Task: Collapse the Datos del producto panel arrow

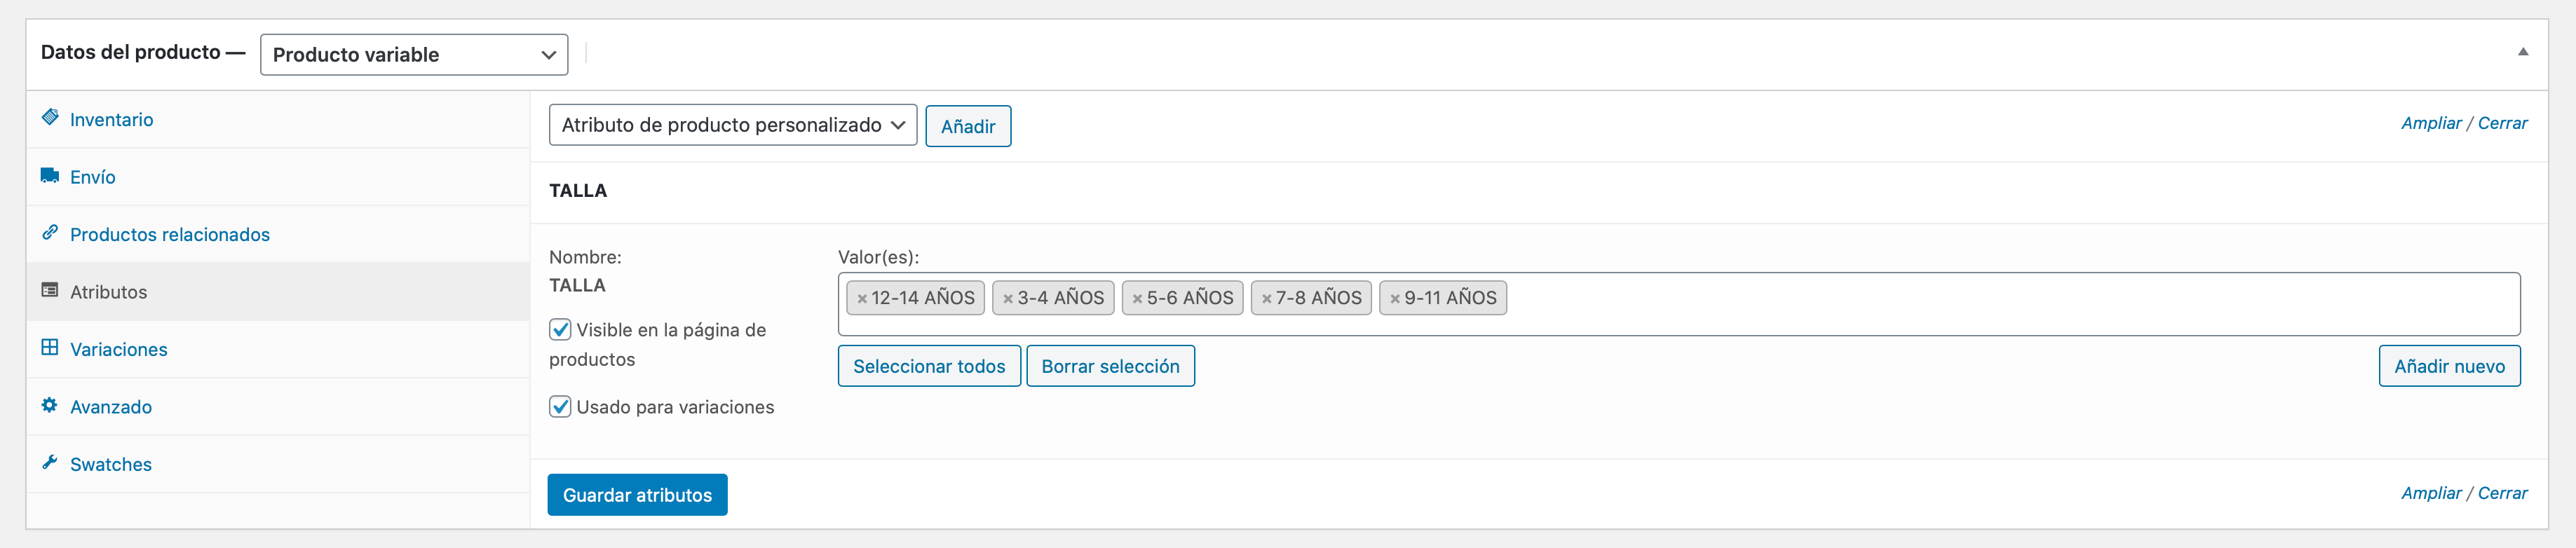Action: click(x=2523, y=52)
